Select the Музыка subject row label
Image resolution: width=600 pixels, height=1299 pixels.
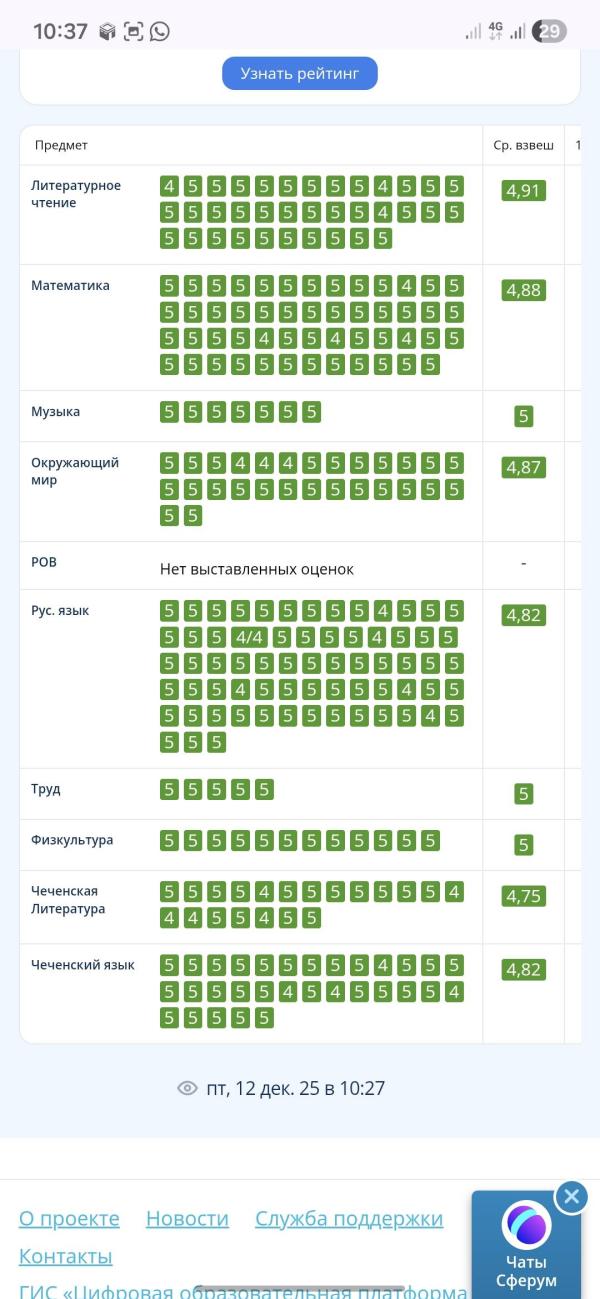[55, 411]
